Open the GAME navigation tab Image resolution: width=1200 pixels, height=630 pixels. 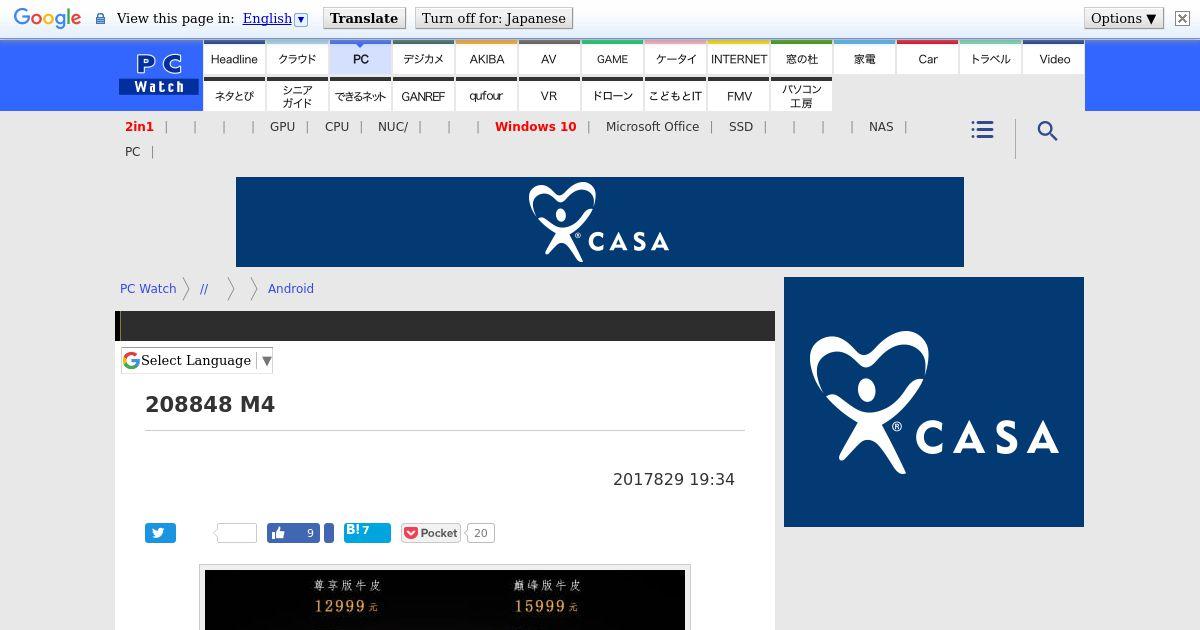(x=612, y=59)
